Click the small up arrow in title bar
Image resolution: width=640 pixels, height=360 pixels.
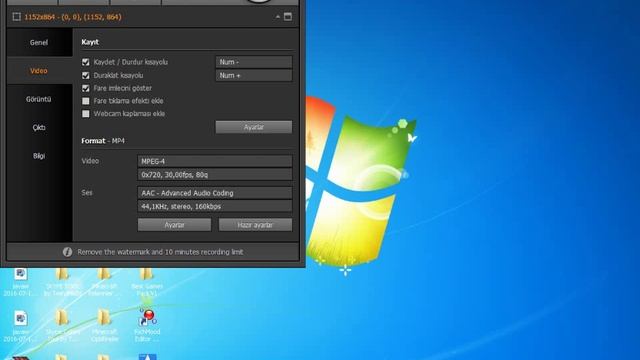click(x=278, y=17)
